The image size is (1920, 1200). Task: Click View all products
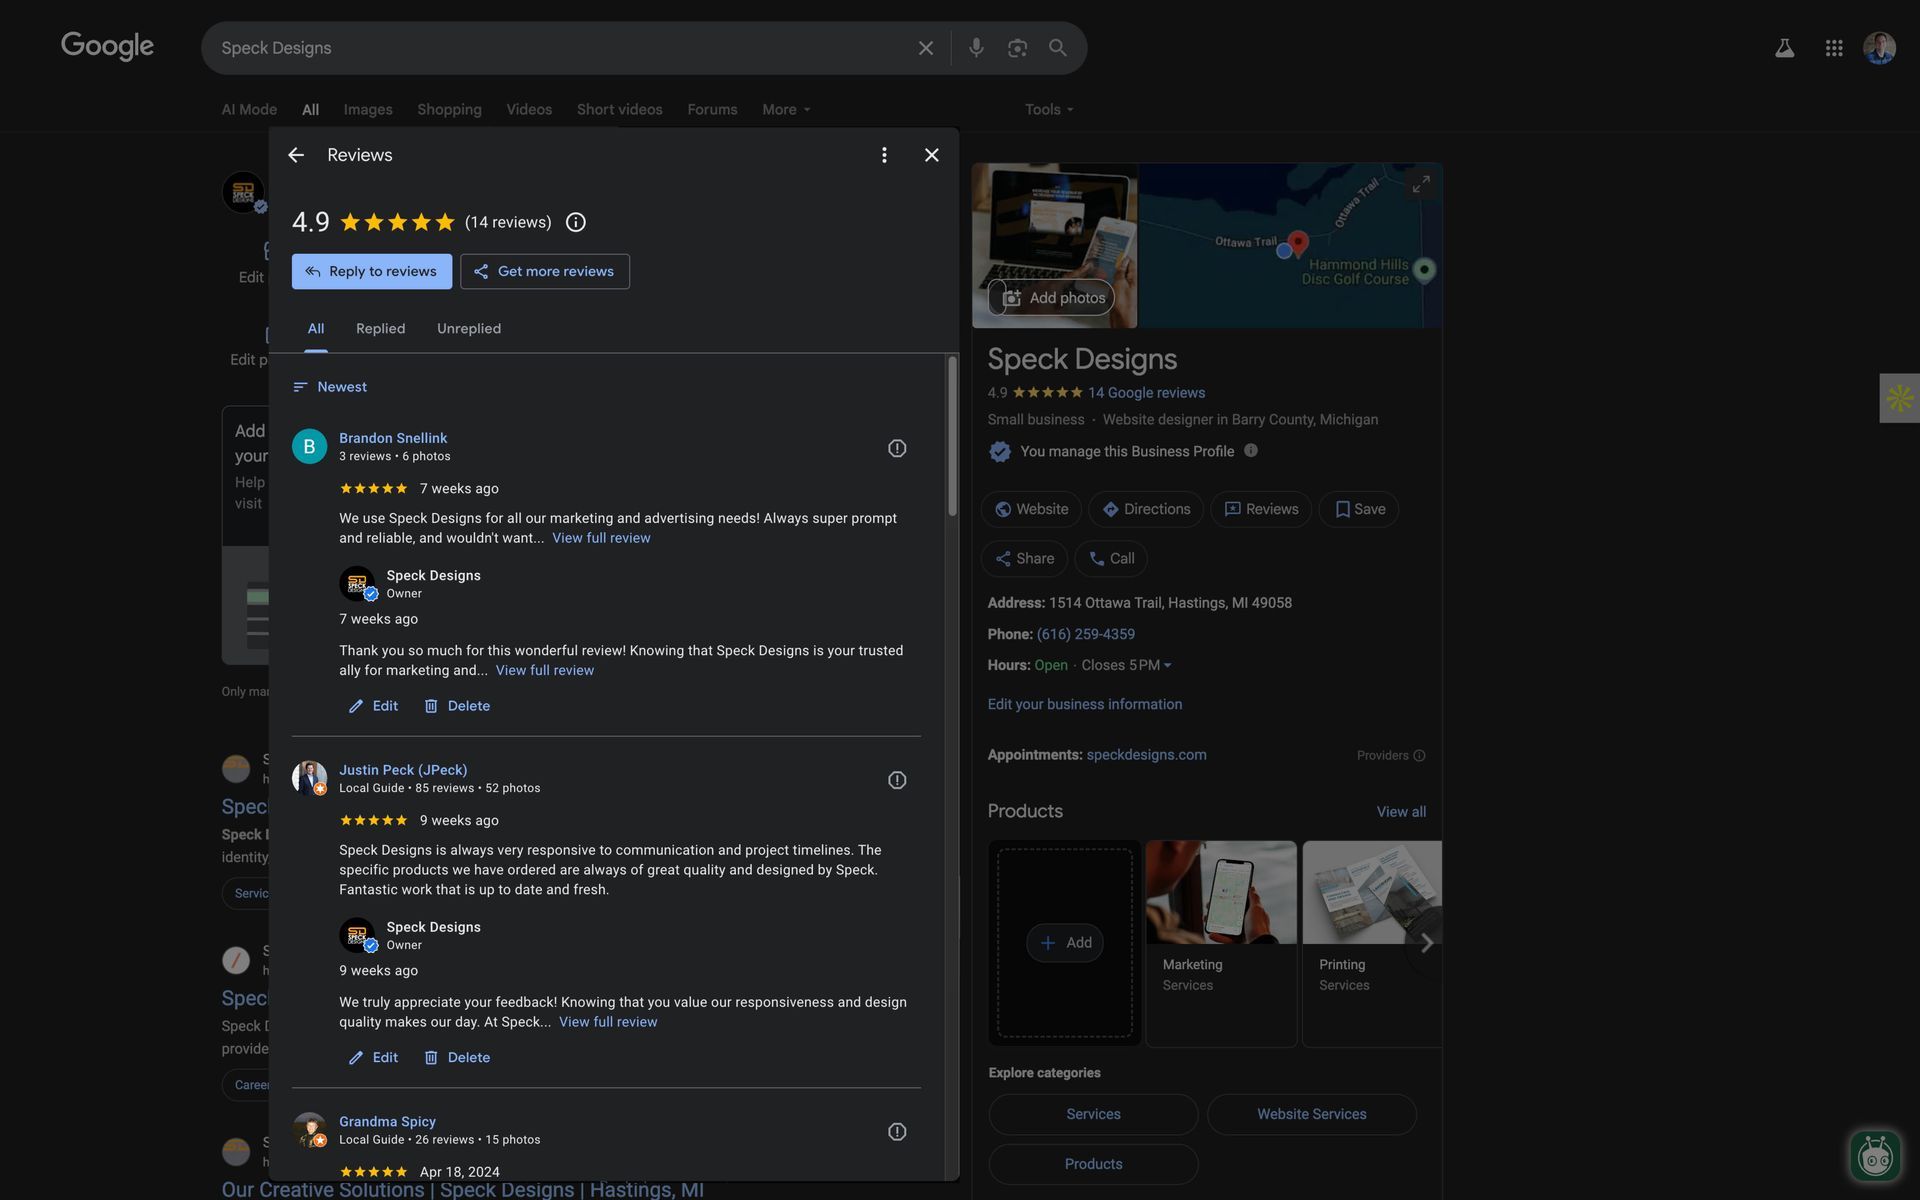[x=1401, y=812]
